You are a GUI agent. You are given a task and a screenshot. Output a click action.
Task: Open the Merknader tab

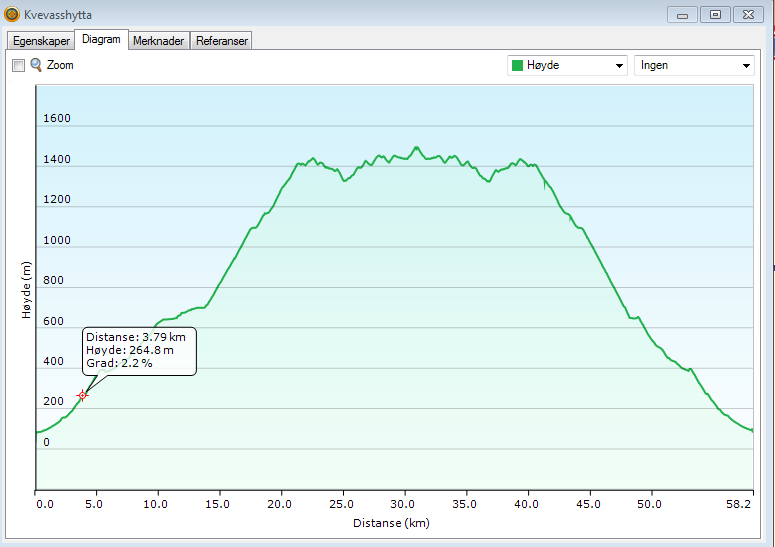click(x=159, y=41)
